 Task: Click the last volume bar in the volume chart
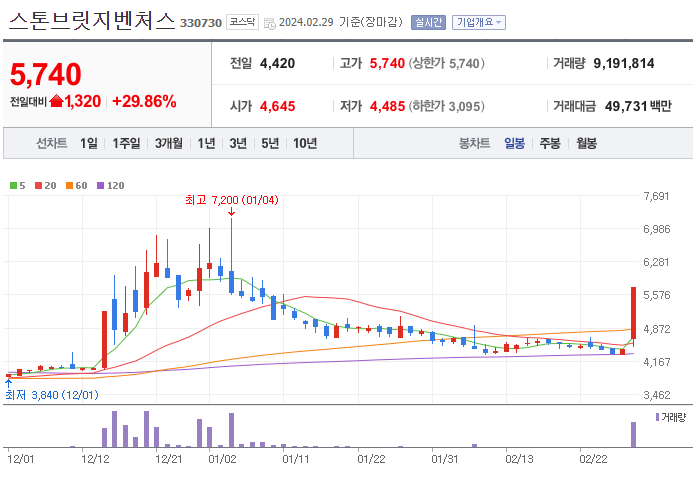(x=633, y=435)
